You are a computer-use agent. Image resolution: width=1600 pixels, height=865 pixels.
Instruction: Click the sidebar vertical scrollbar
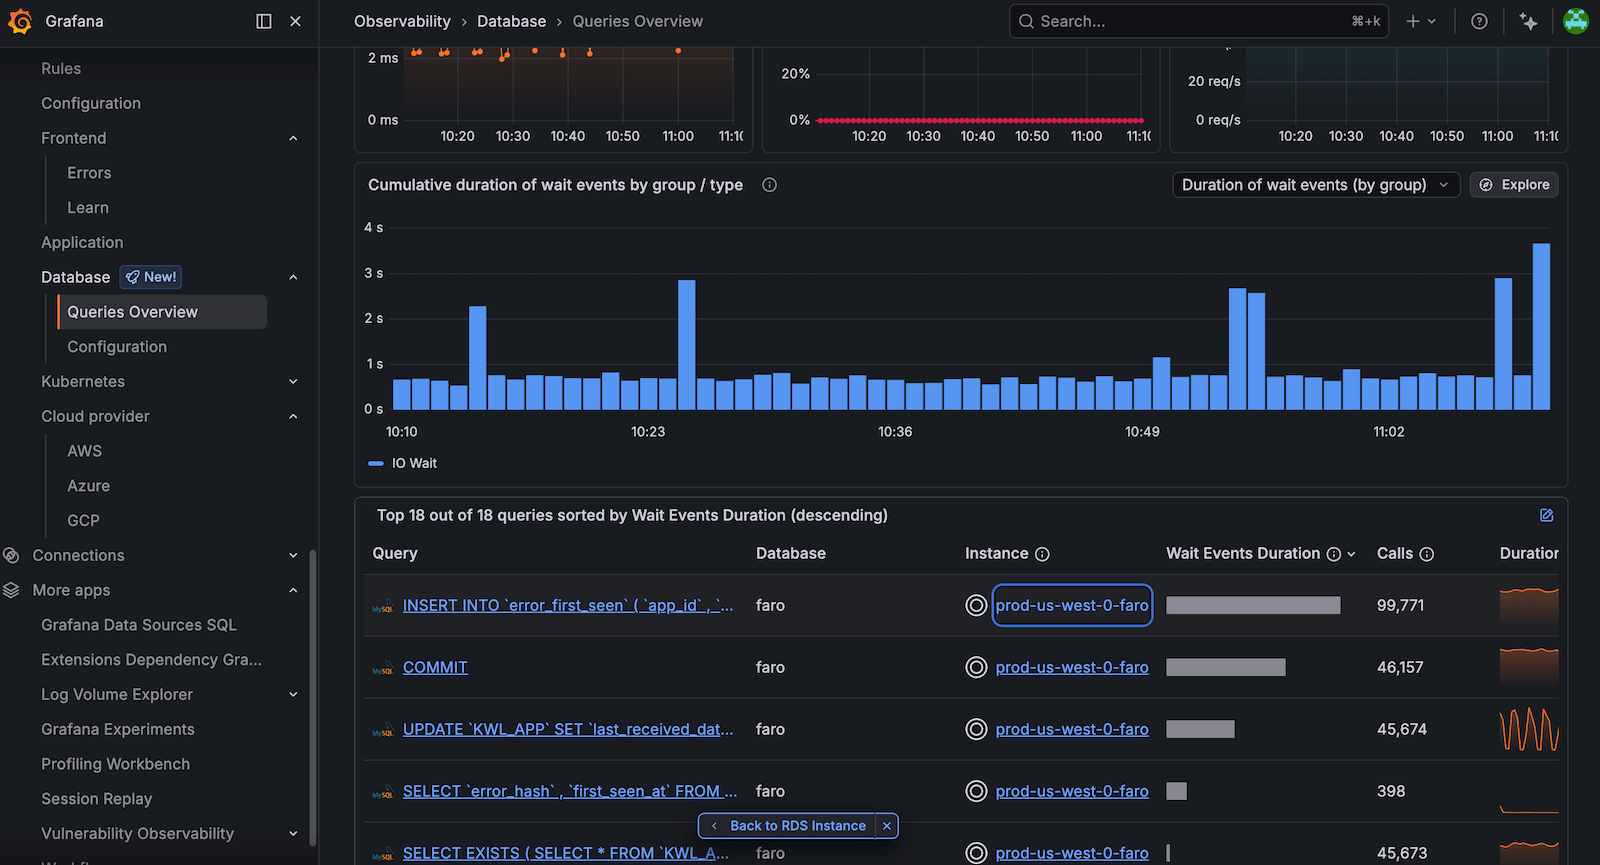tap(313, 698)
